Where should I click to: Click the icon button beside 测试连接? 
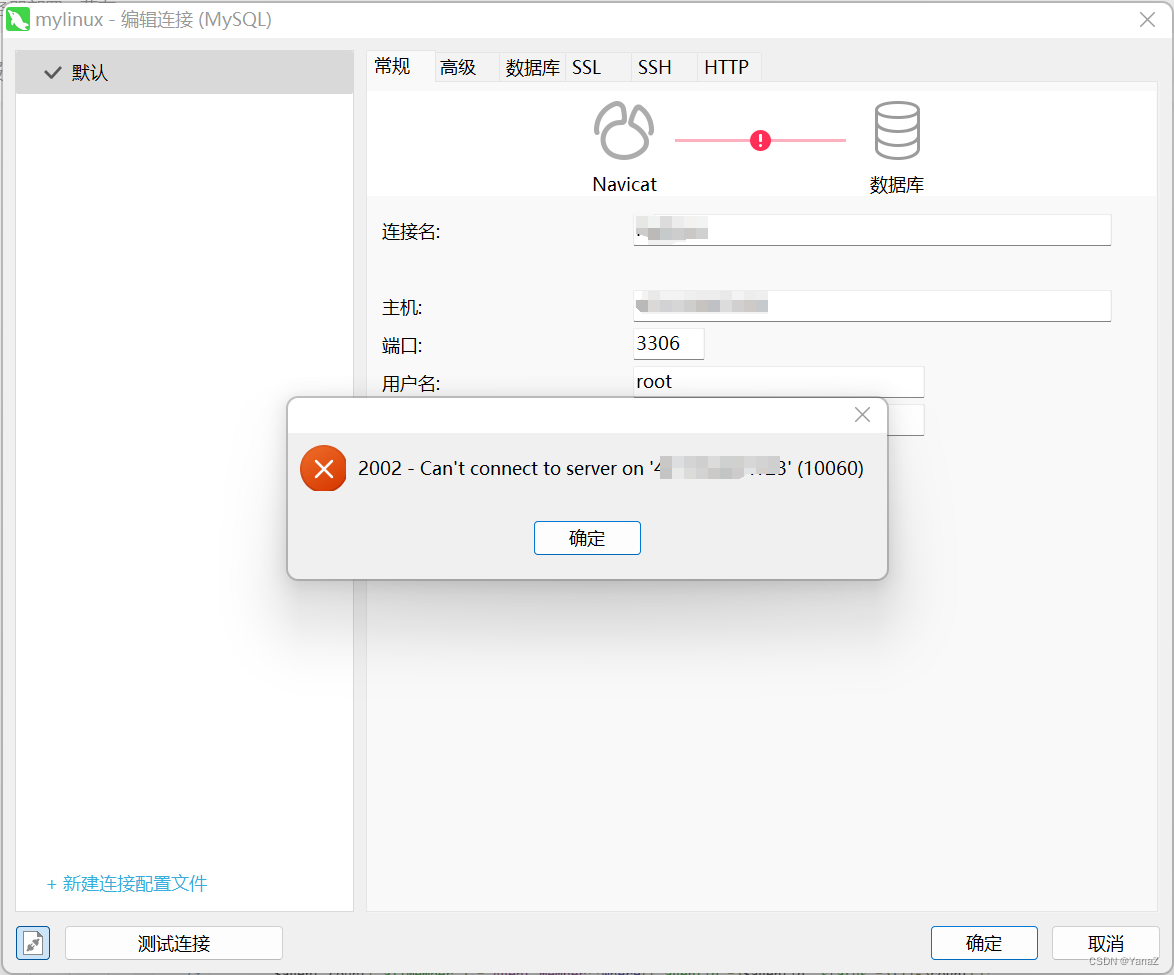pyautogui.click(x=33, y=943)
